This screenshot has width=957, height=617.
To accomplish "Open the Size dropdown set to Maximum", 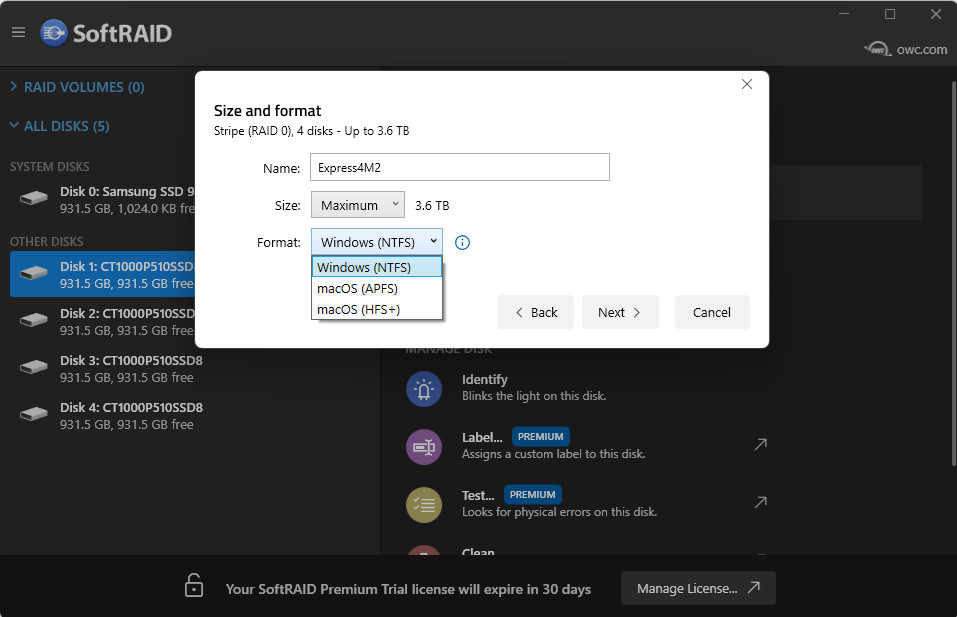I will (x=358, y=205).
